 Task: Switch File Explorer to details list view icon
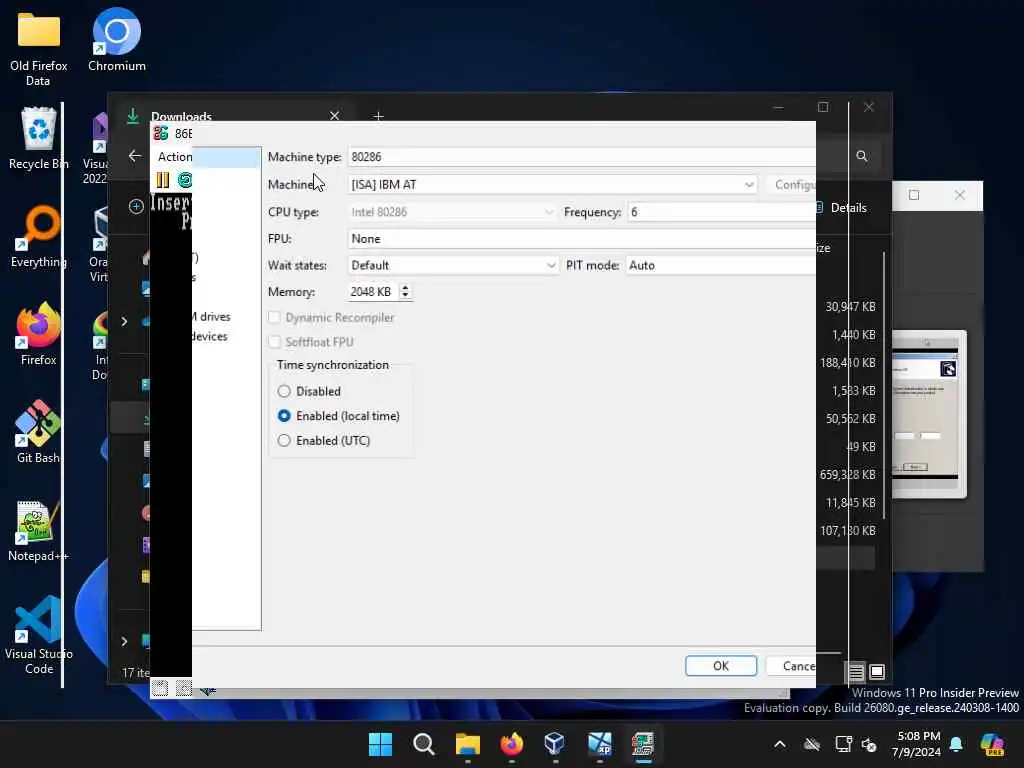click(x=856, y=671)
